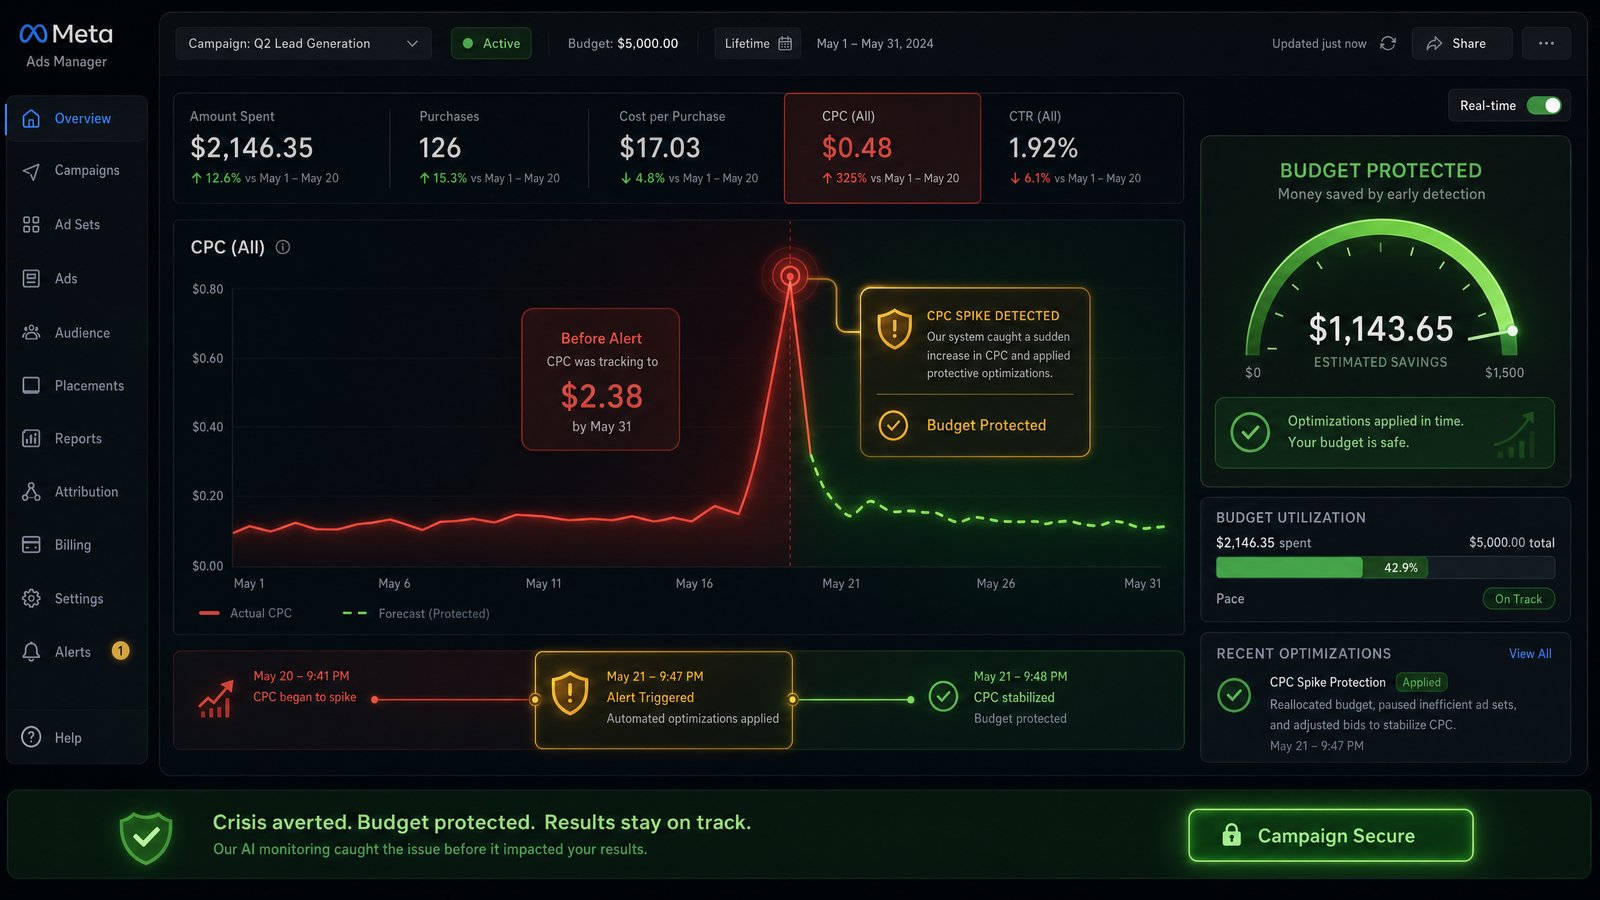Open the Attribution page

tap(77, 491)
